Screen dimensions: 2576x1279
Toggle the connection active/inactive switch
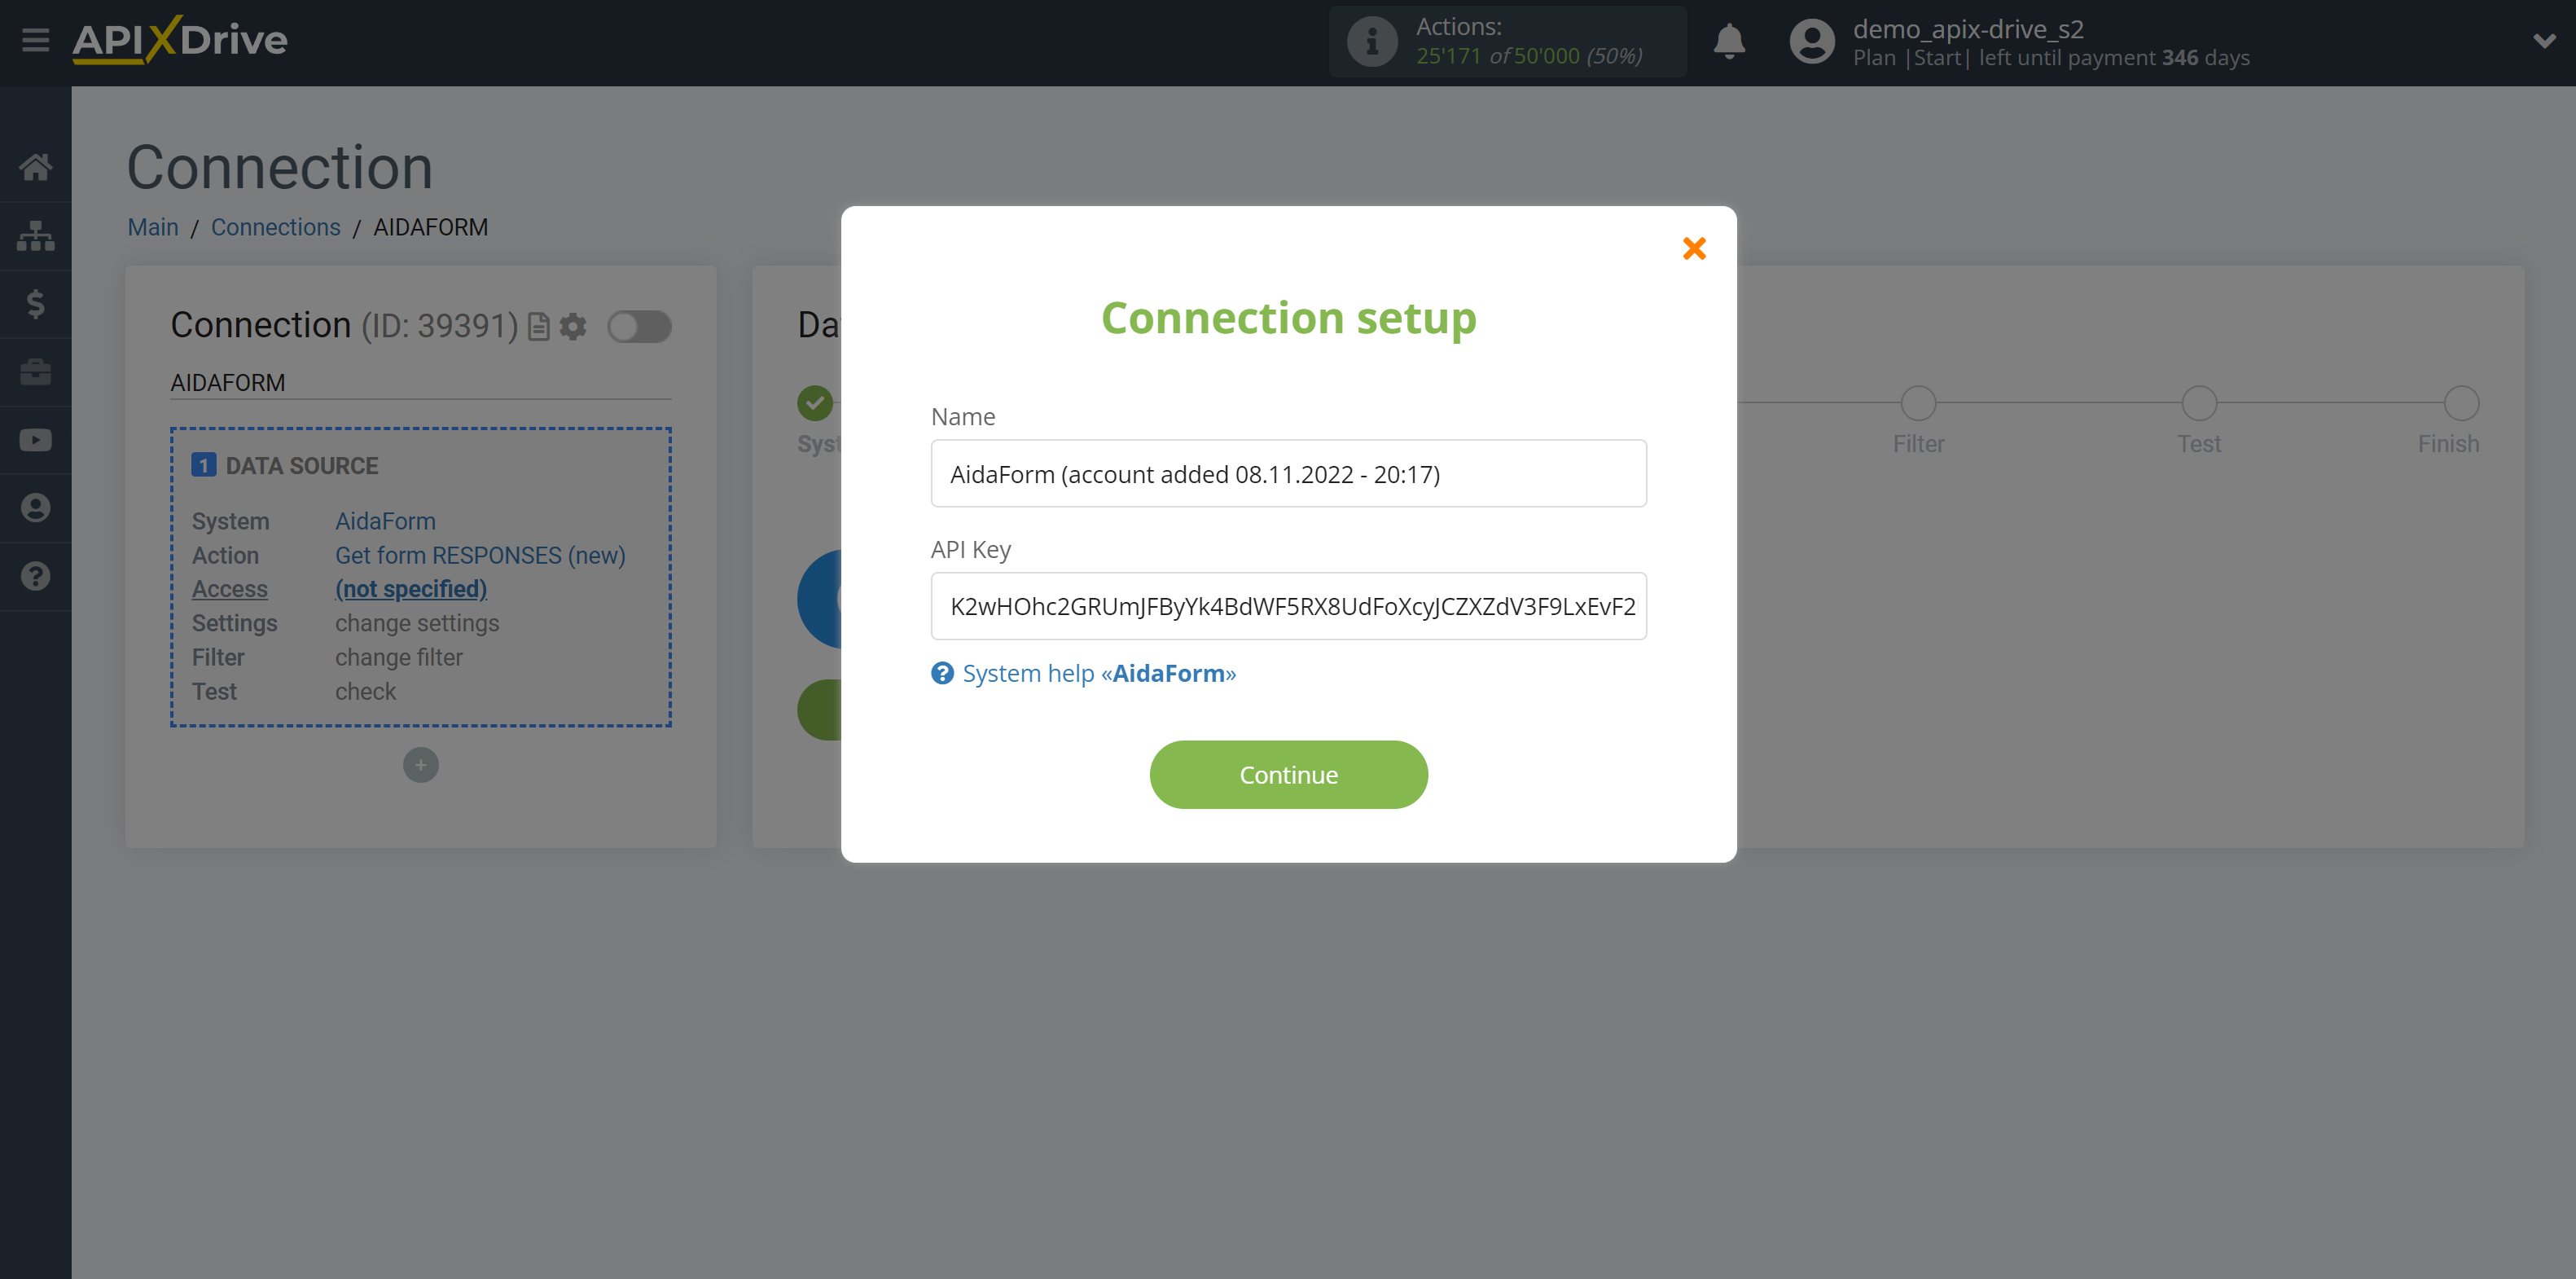639,326
